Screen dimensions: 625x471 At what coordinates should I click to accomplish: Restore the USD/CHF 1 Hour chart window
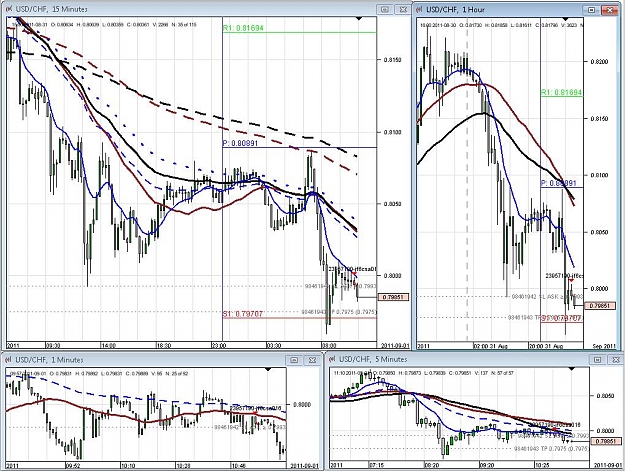pos(592,10)
